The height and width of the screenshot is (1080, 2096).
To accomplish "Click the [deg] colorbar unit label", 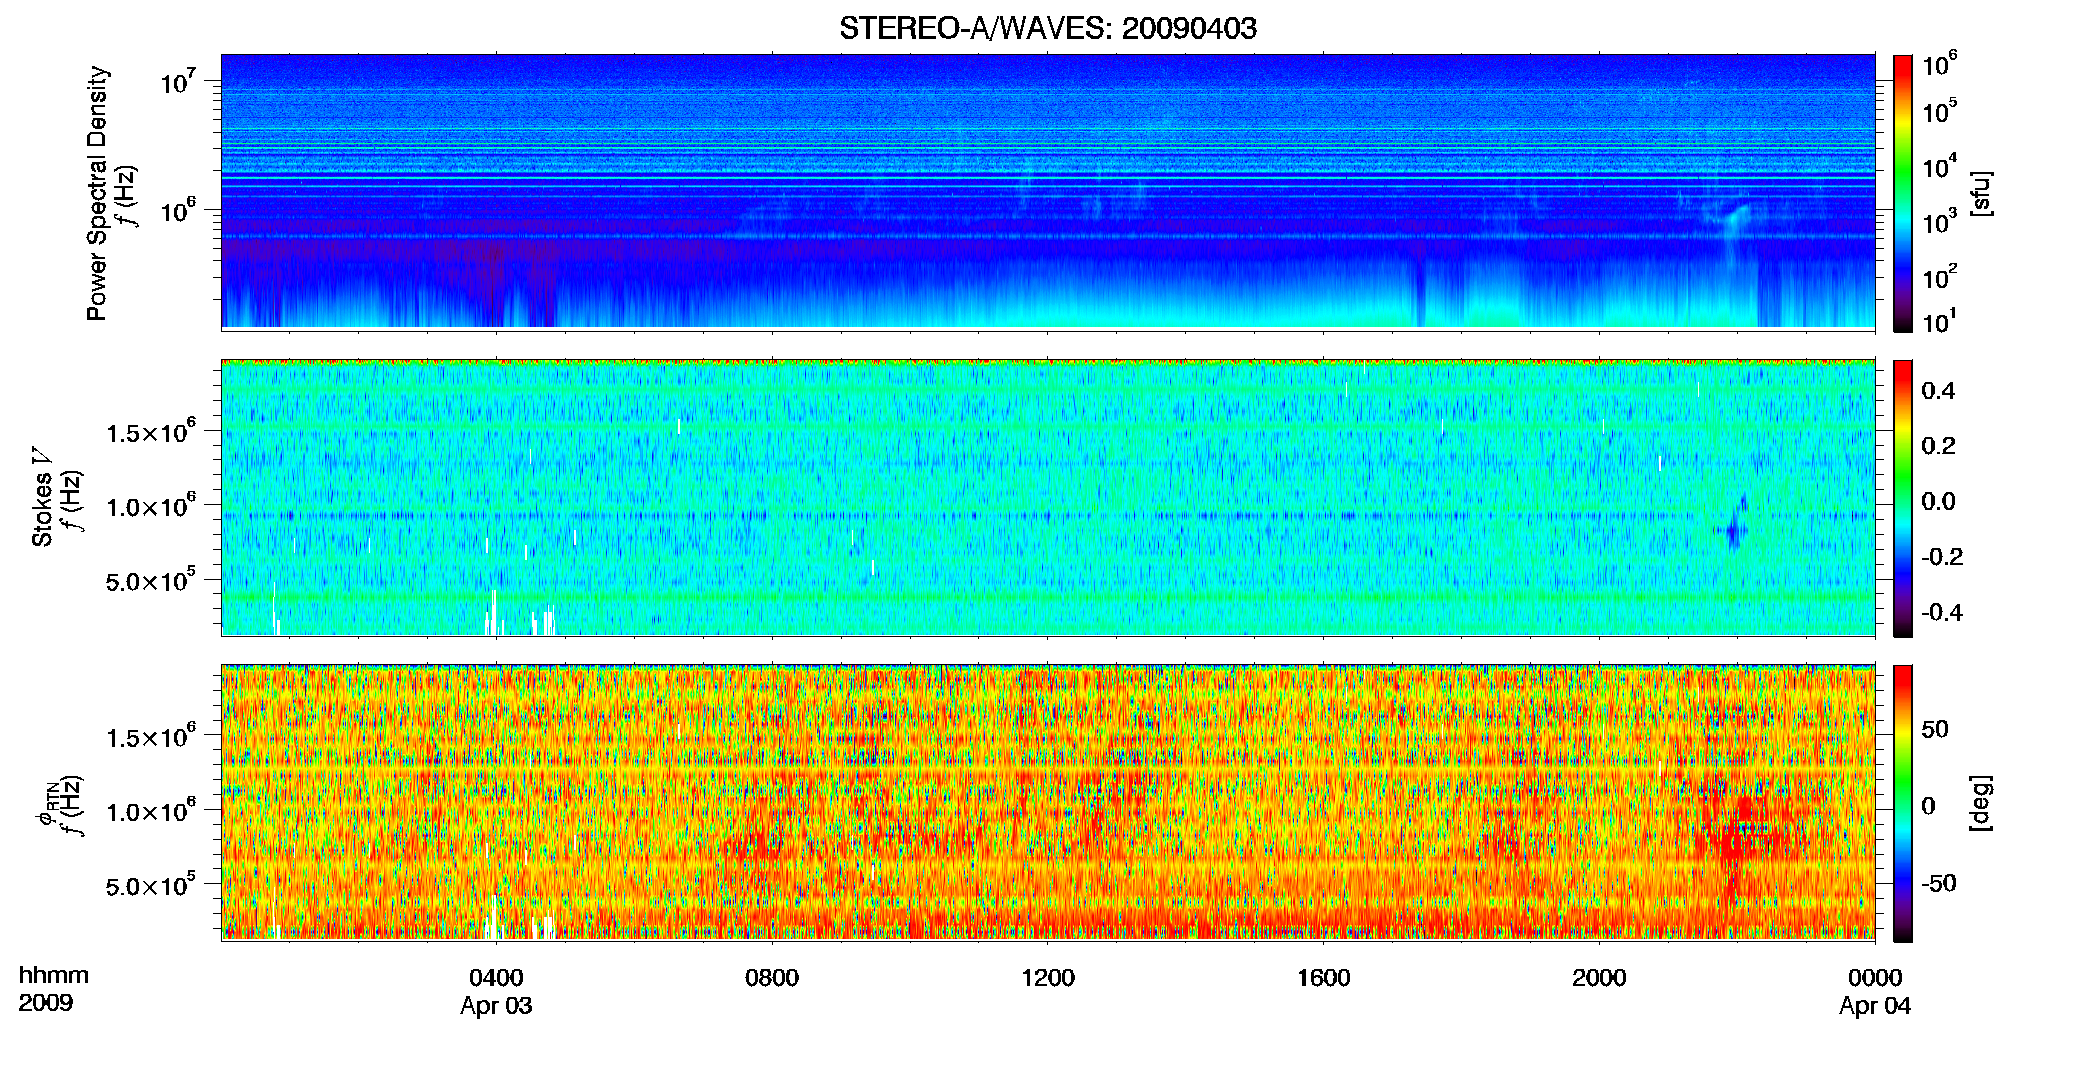I will (x=1982, y=803).
